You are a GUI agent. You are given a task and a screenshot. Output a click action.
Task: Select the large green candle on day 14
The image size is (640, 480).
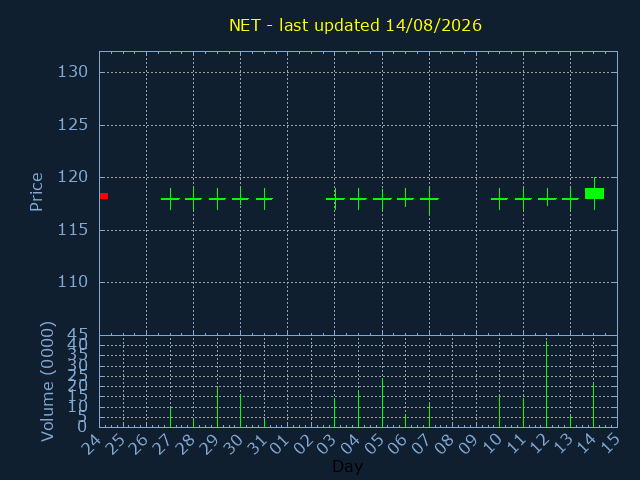pyautogui.click(x=594, y=193)
